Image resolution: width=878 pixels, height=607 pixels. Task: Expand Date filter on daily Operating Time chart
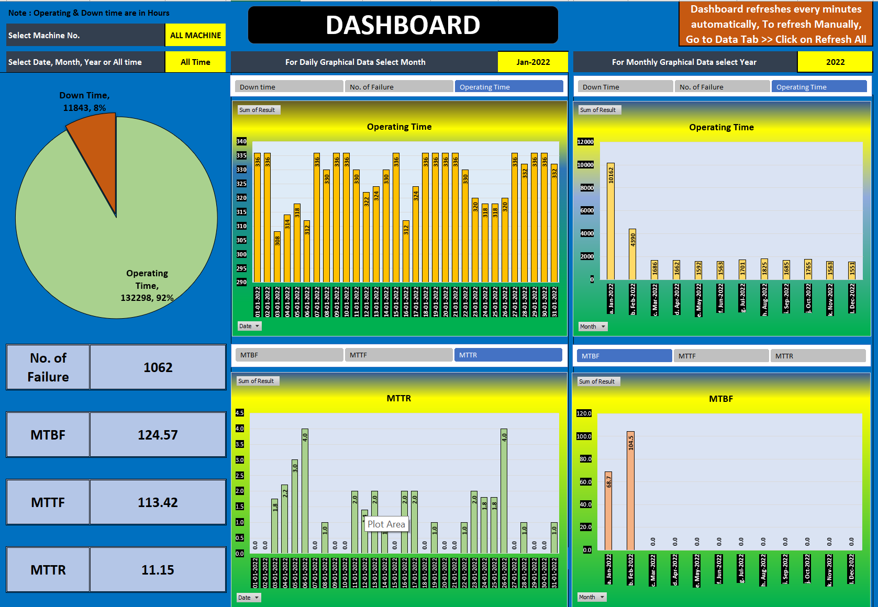(249, 326)
